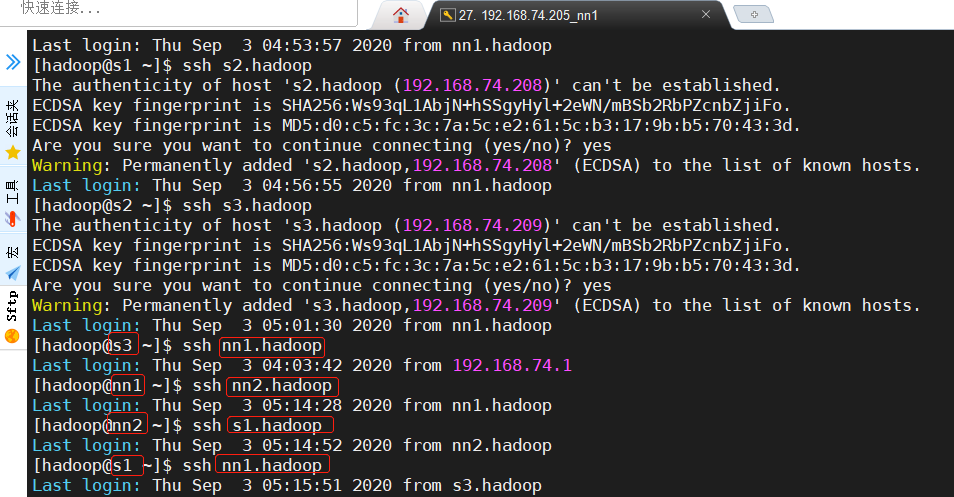Click the paper plane Macros icon
Image resolution: width=954 pixels, height=497 pixels.
pyautogui.click(x=13, y=274)
